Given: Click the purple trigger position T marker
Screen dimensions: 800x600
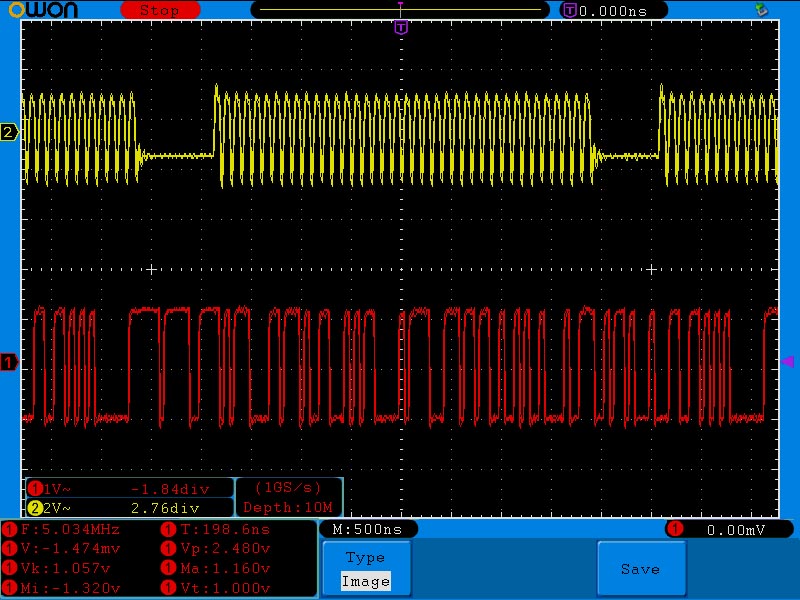Looking at the screenshot, I should (x=401, y=28).
